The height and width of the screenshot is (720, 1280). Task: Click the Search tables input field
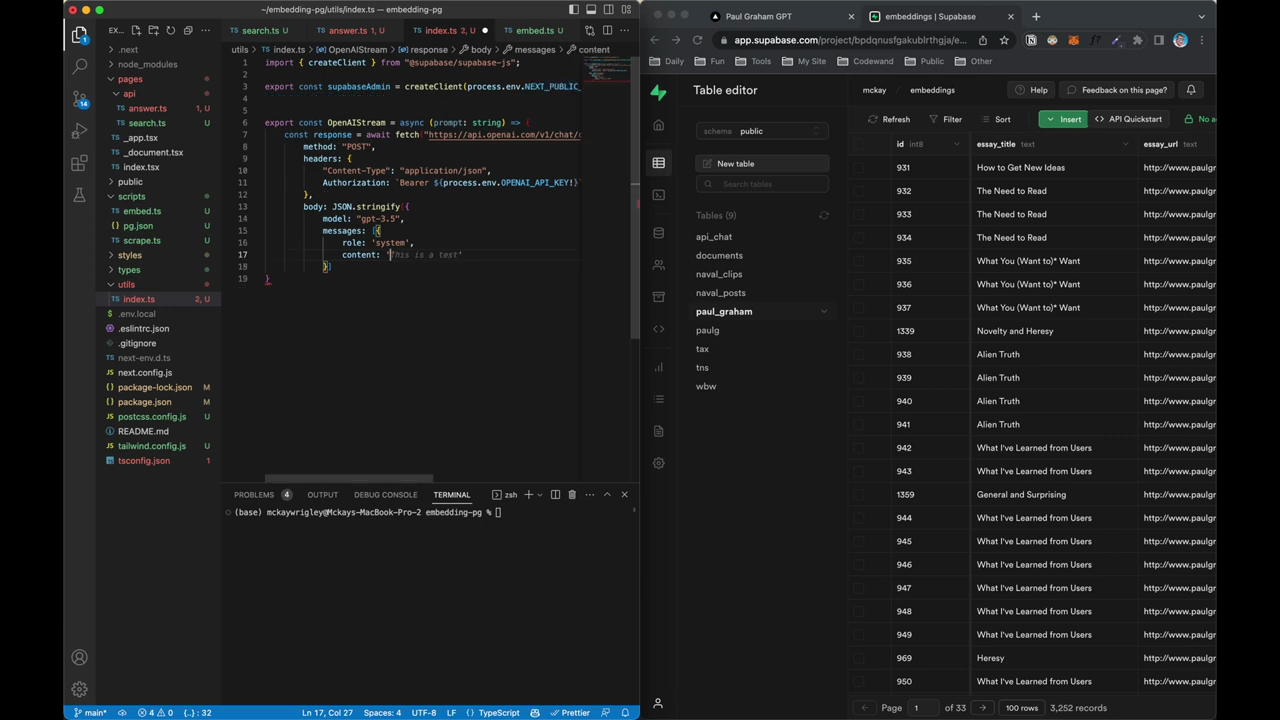pos(762,184)
